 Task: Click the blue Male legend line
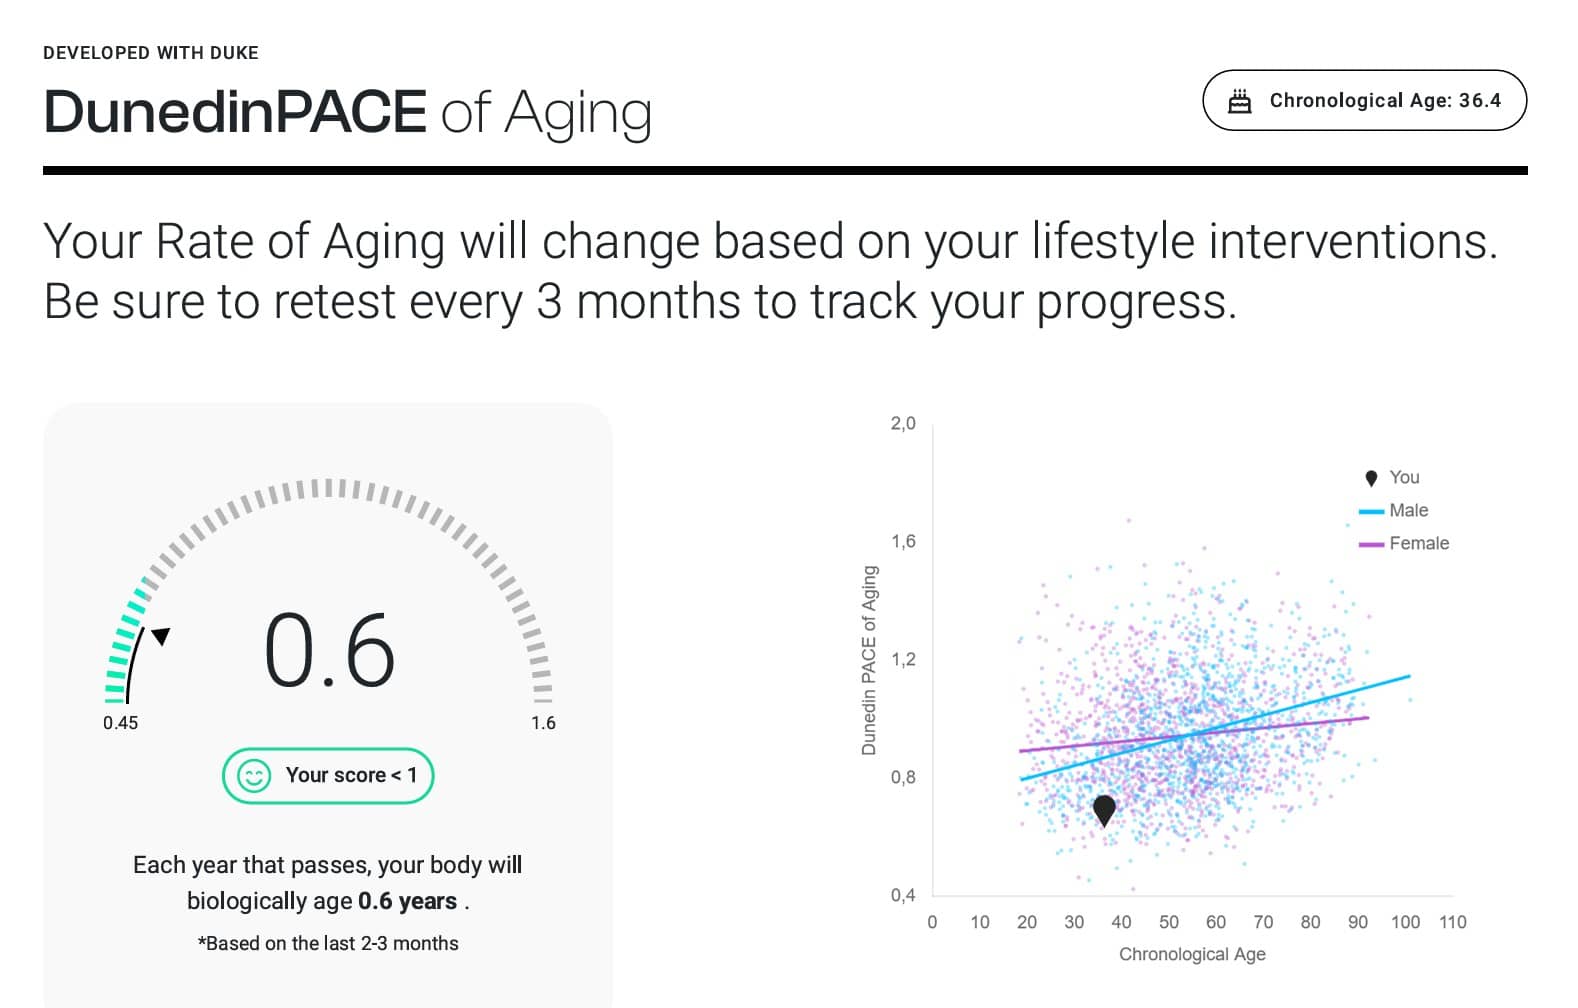pyautogui.click(x=1371, y=511)
